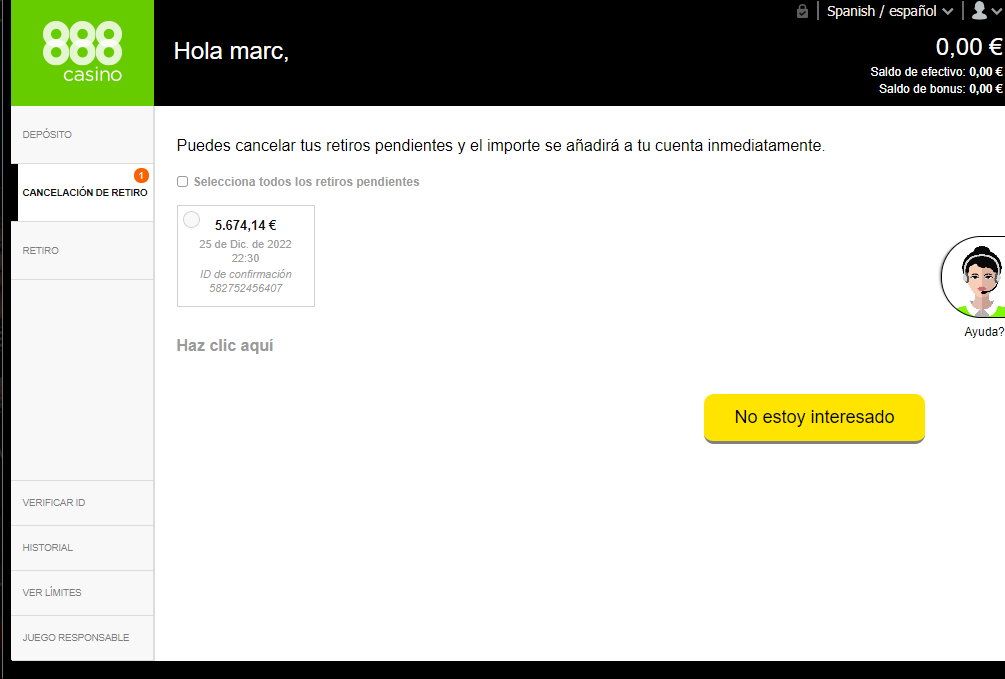
Task: Select the Cancelación de Retiro tab
Action: click(x=84, y=193)
